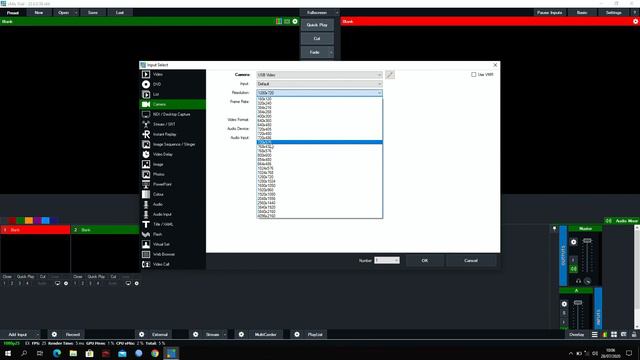Select the Video input type
This screenshot has height=360, width=640.
(172, 74)
